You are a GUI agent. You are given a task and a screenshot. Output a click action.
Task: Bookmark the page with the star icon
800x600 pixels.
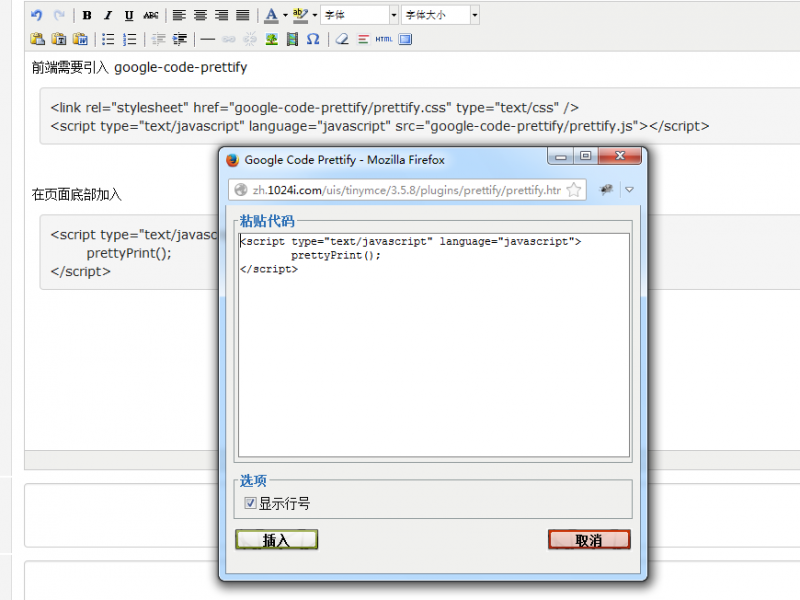click(x=574, y=190)
